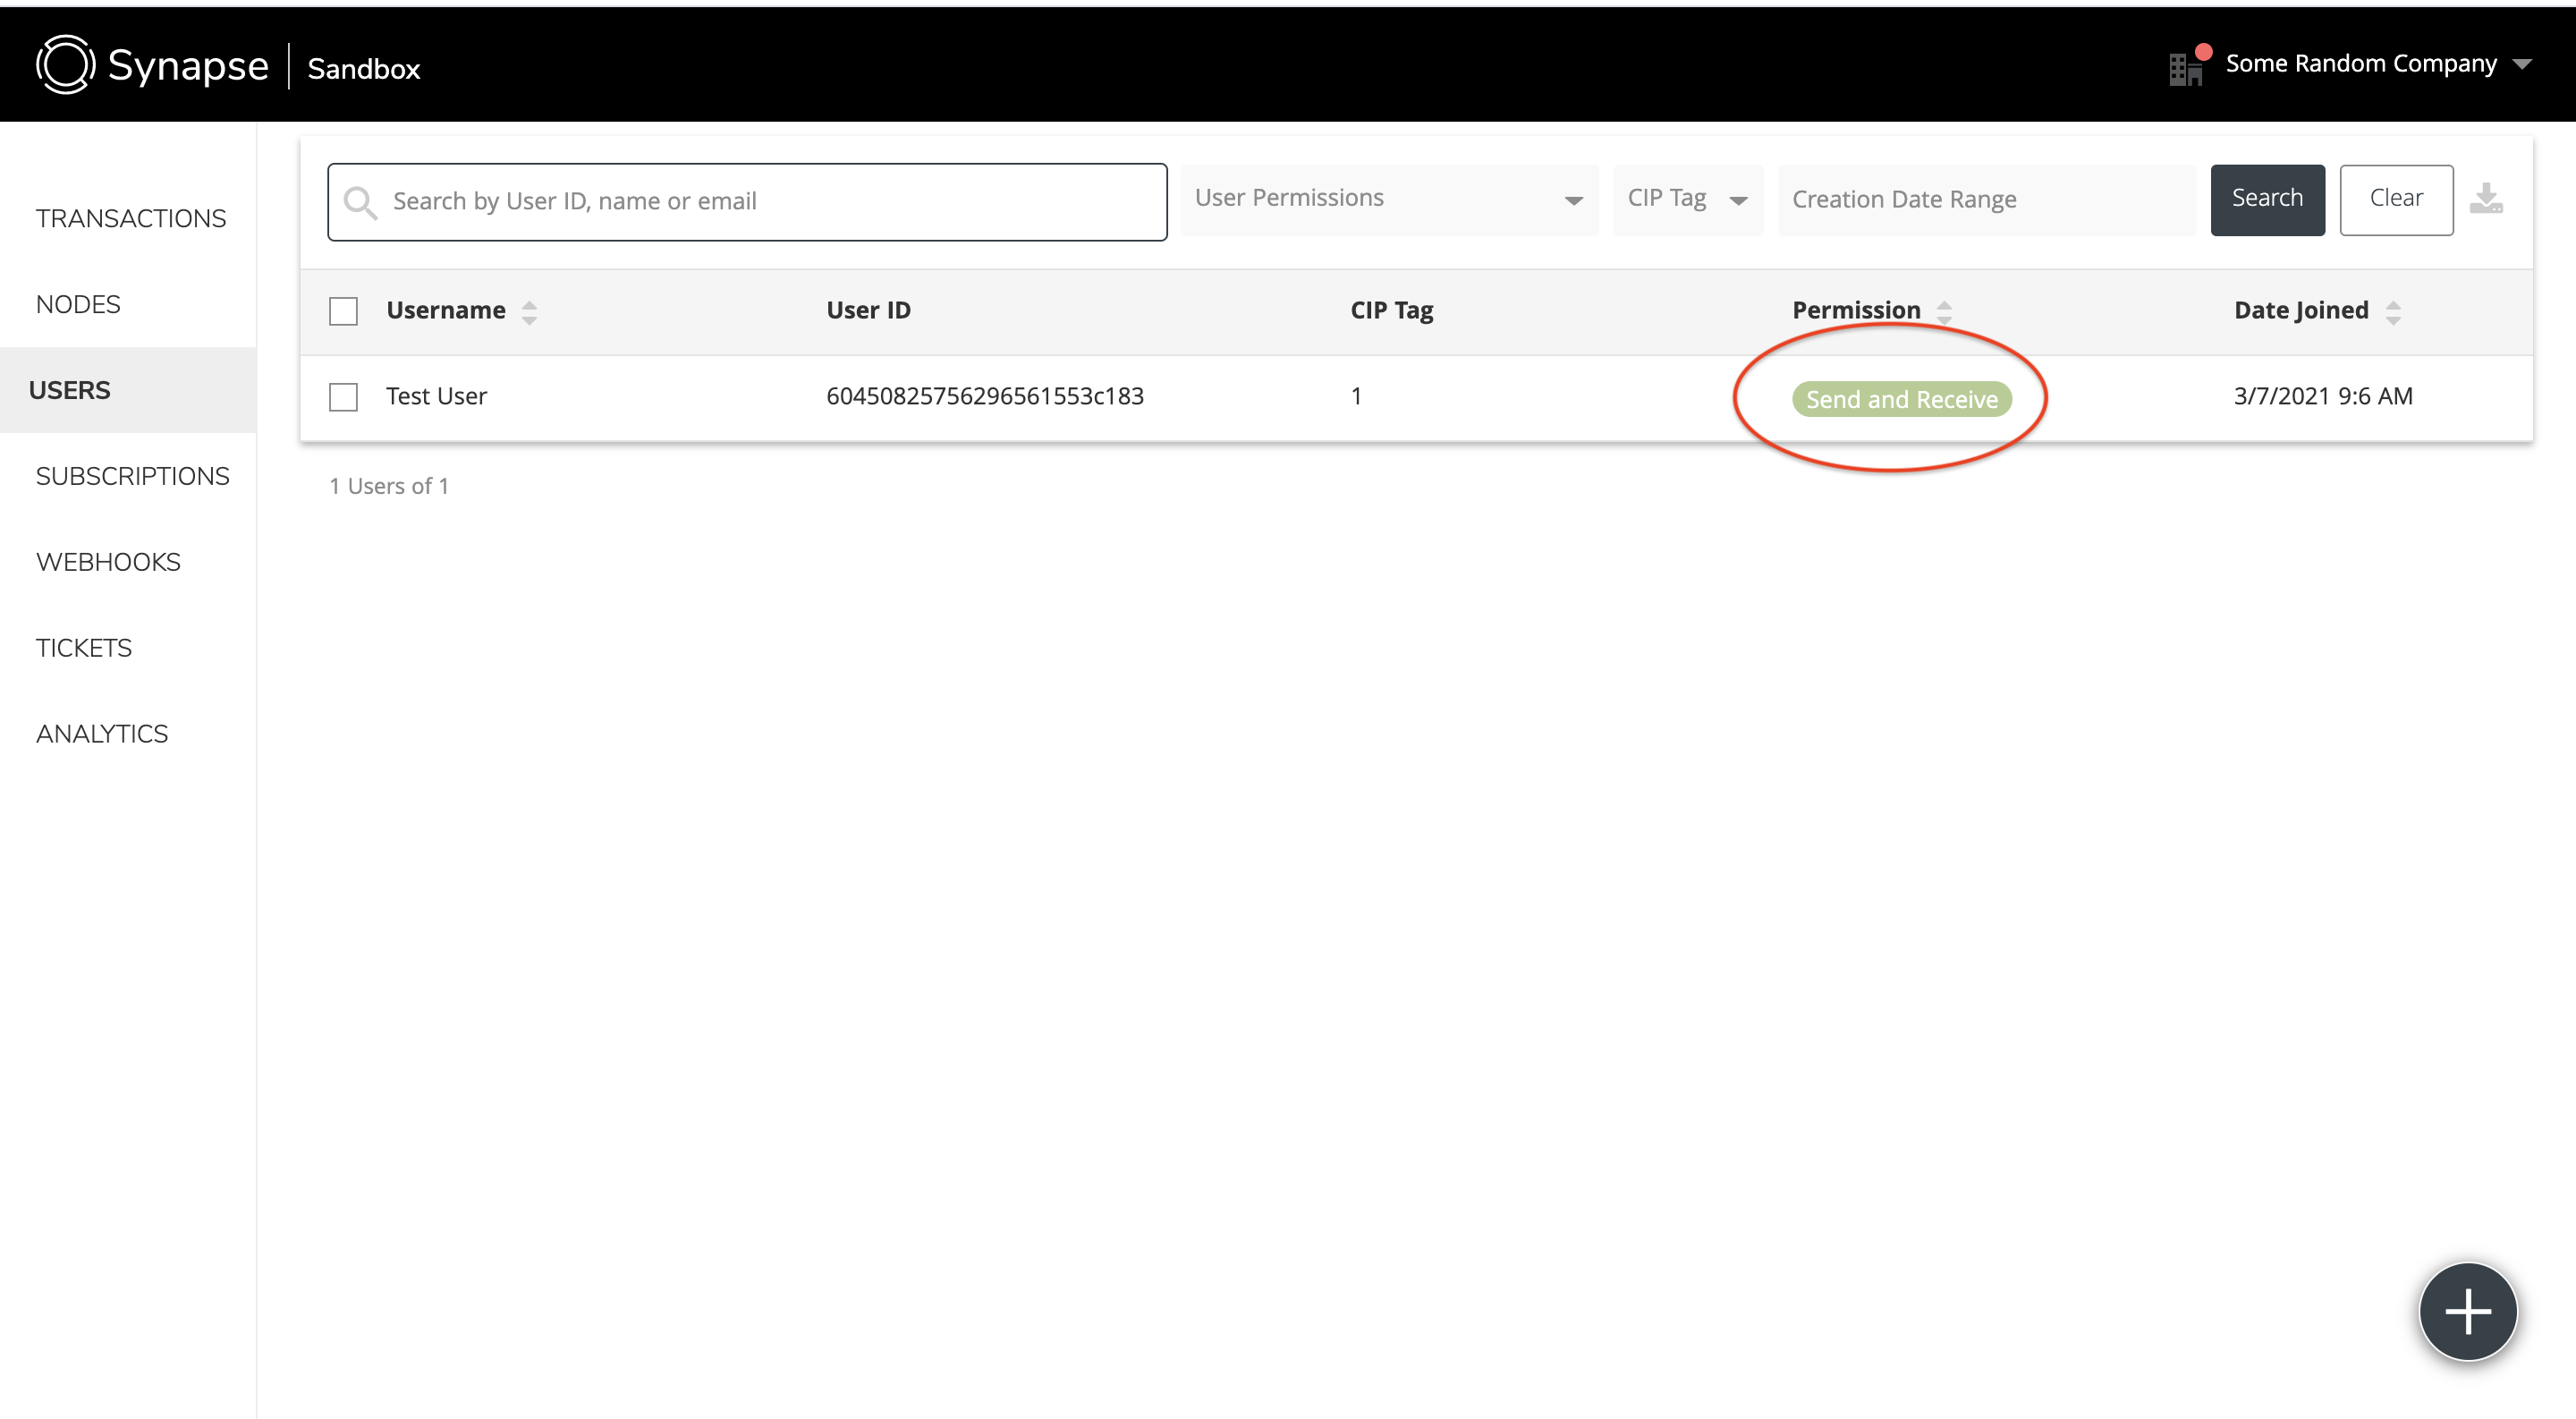Click the '1 Users of 1' count text

pos(389,486)
